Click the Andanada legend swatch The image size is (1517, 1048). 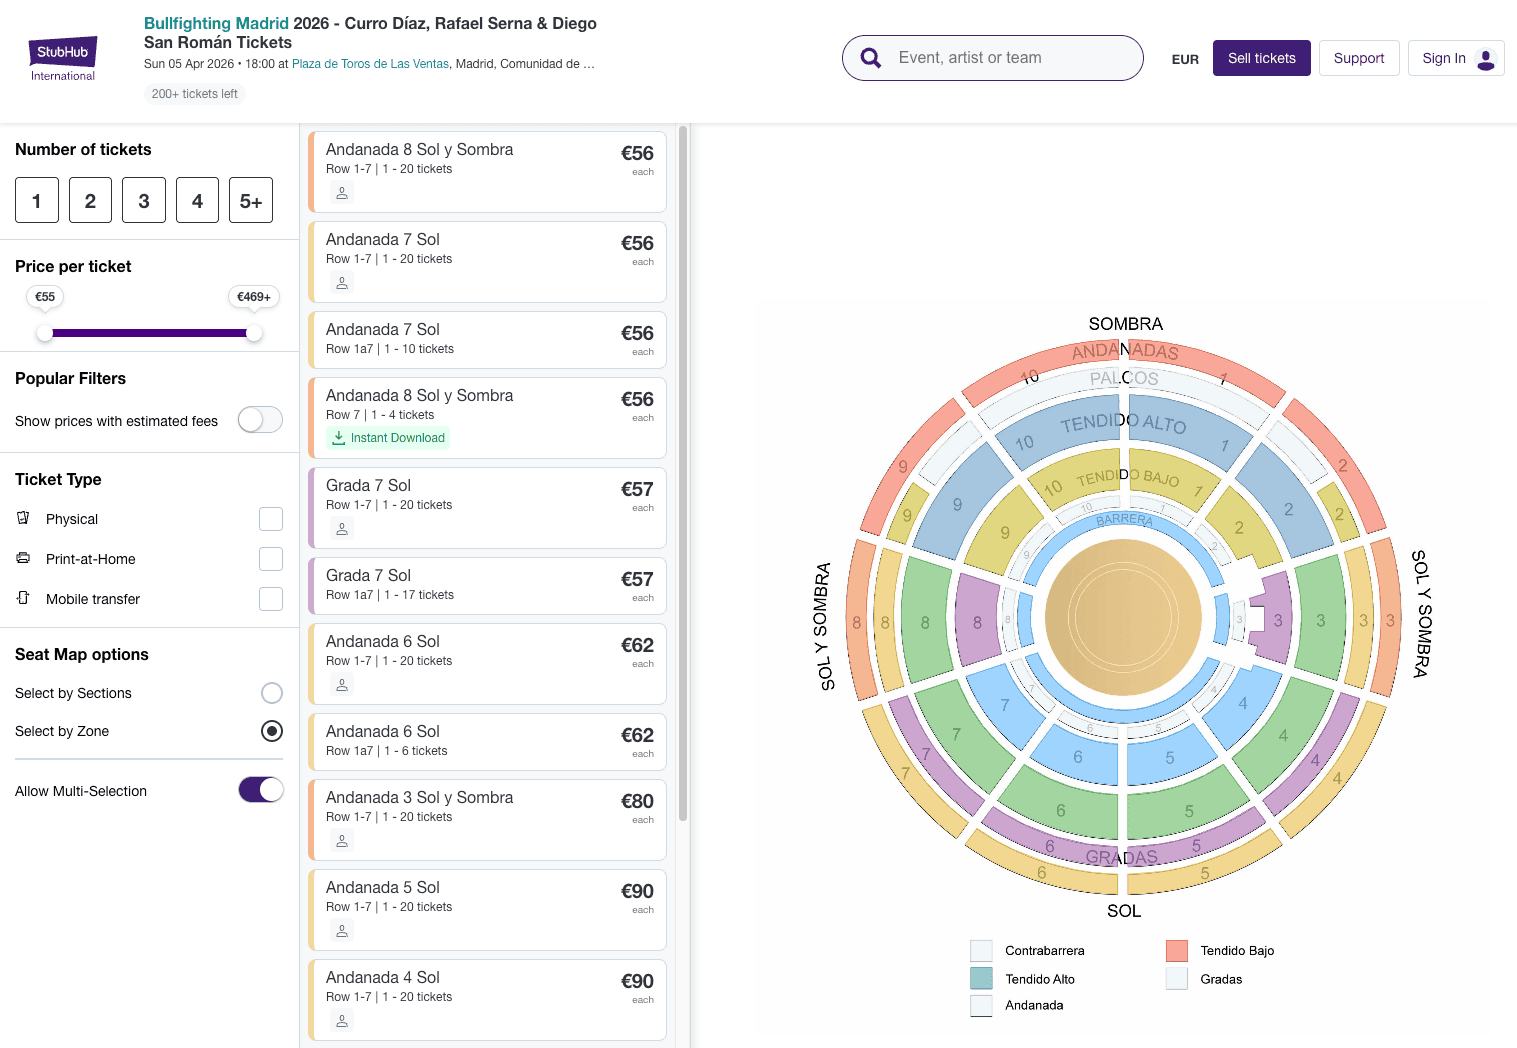[x=981, y=1006]
